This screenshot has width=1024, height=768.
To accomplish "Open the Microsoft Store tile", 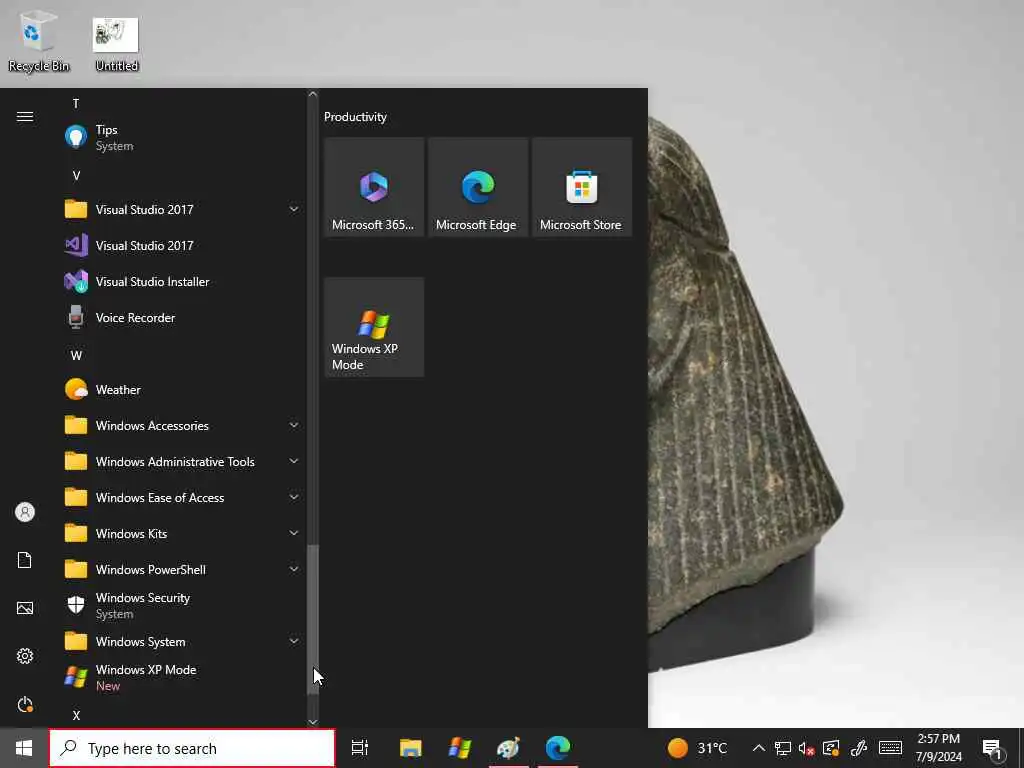I will [582, 187].
